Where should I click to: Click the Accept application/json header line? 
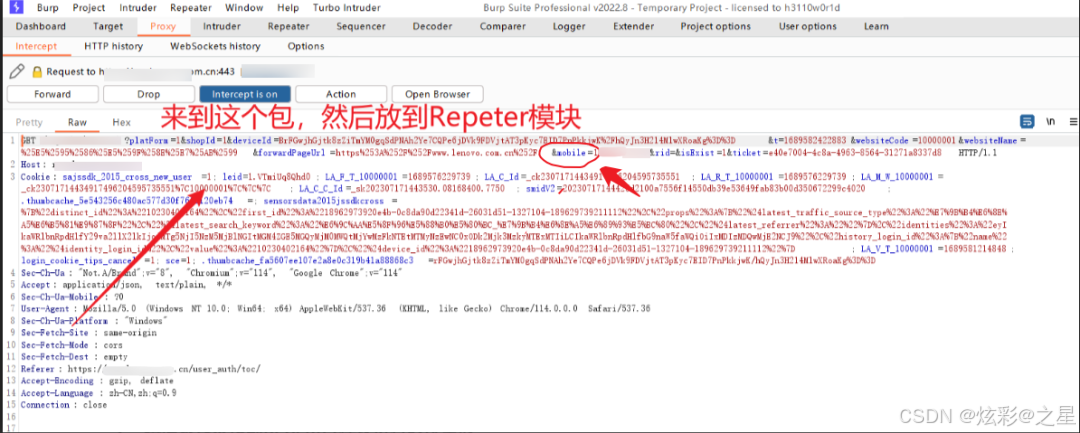click(127, 284)
